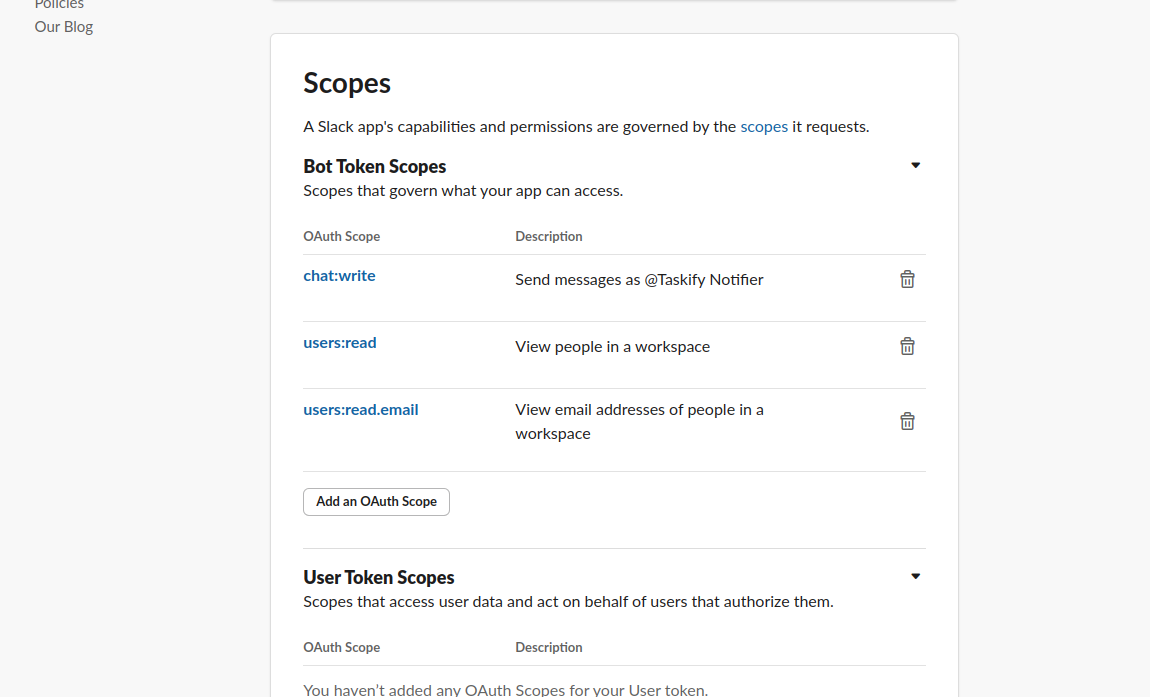This screenshot has width=1150, height=697.
Task: Select the 'View people in a workspace' description
Action: (612, 347)
